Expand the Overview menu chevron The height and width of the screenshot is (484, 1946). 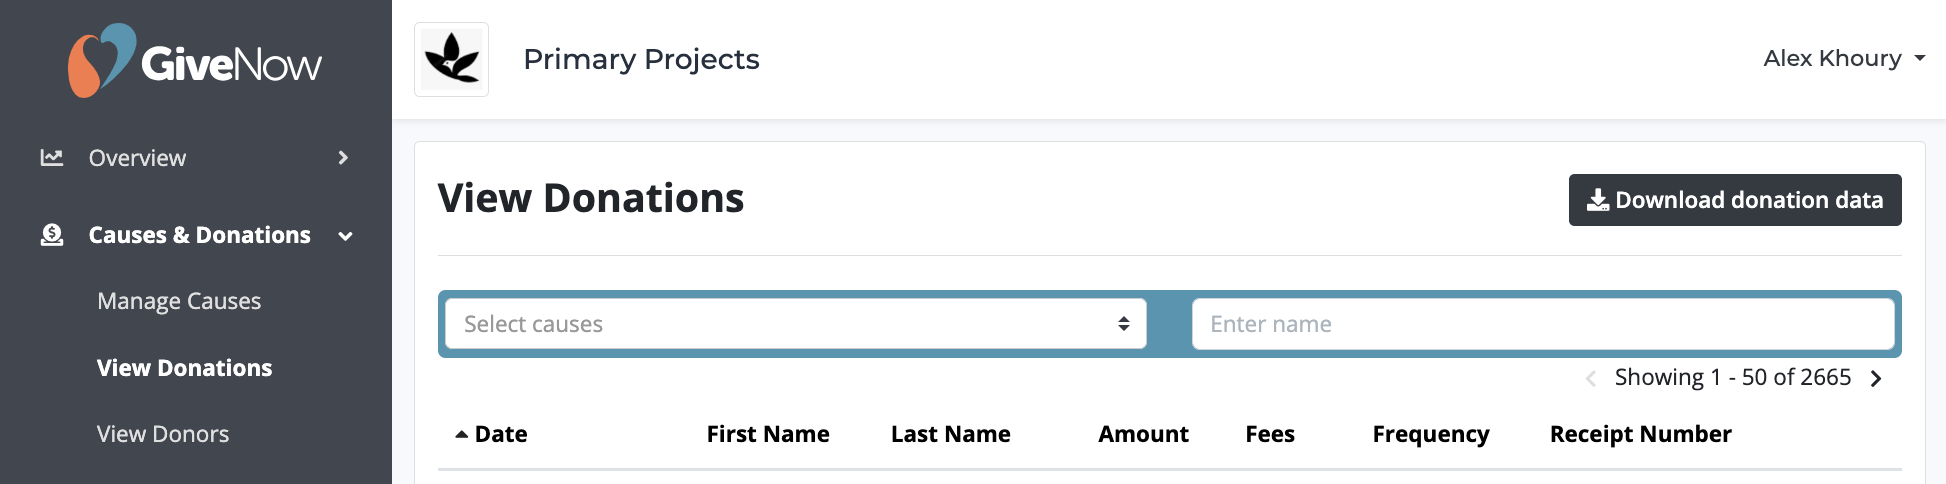point(343,157)
